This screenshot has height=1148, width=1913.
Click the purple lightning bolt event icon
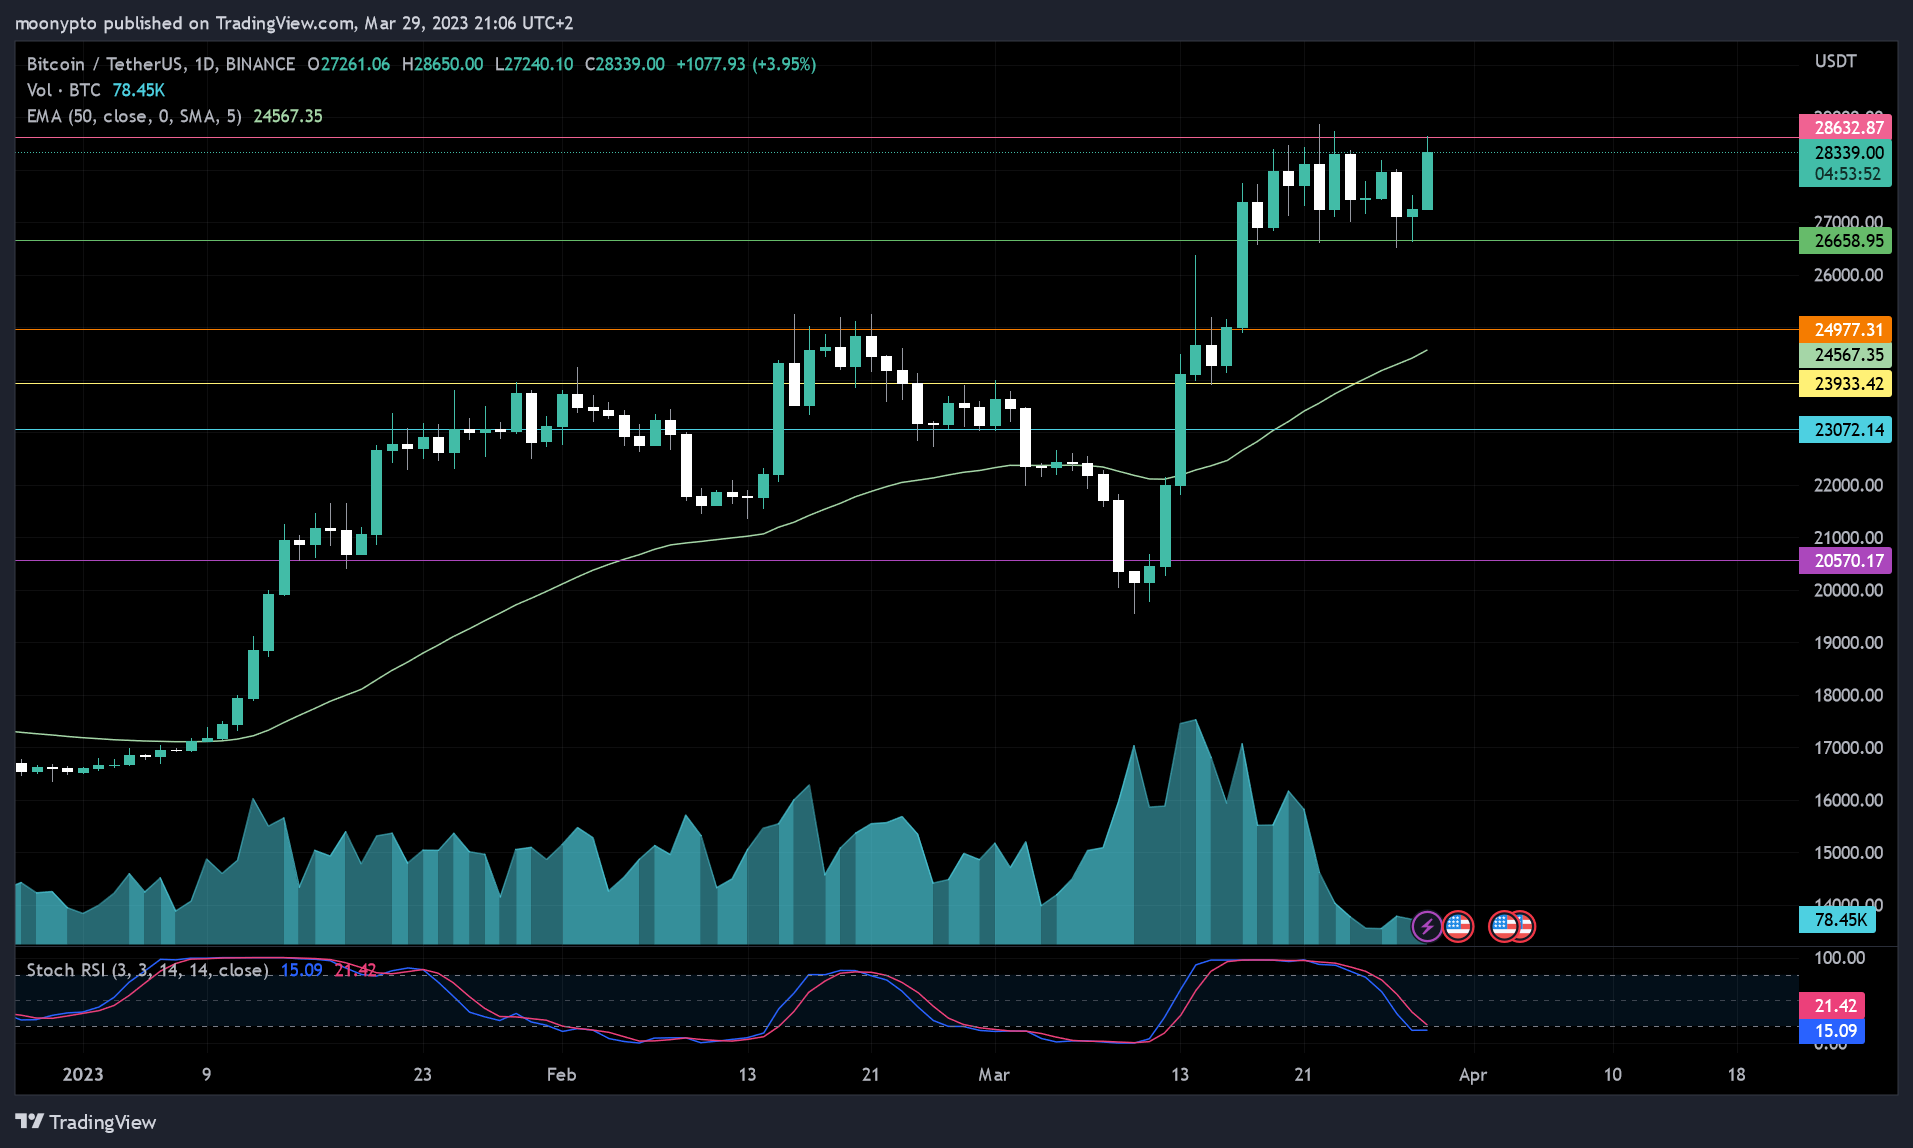pyautogui.click(x=1427, y=926)
